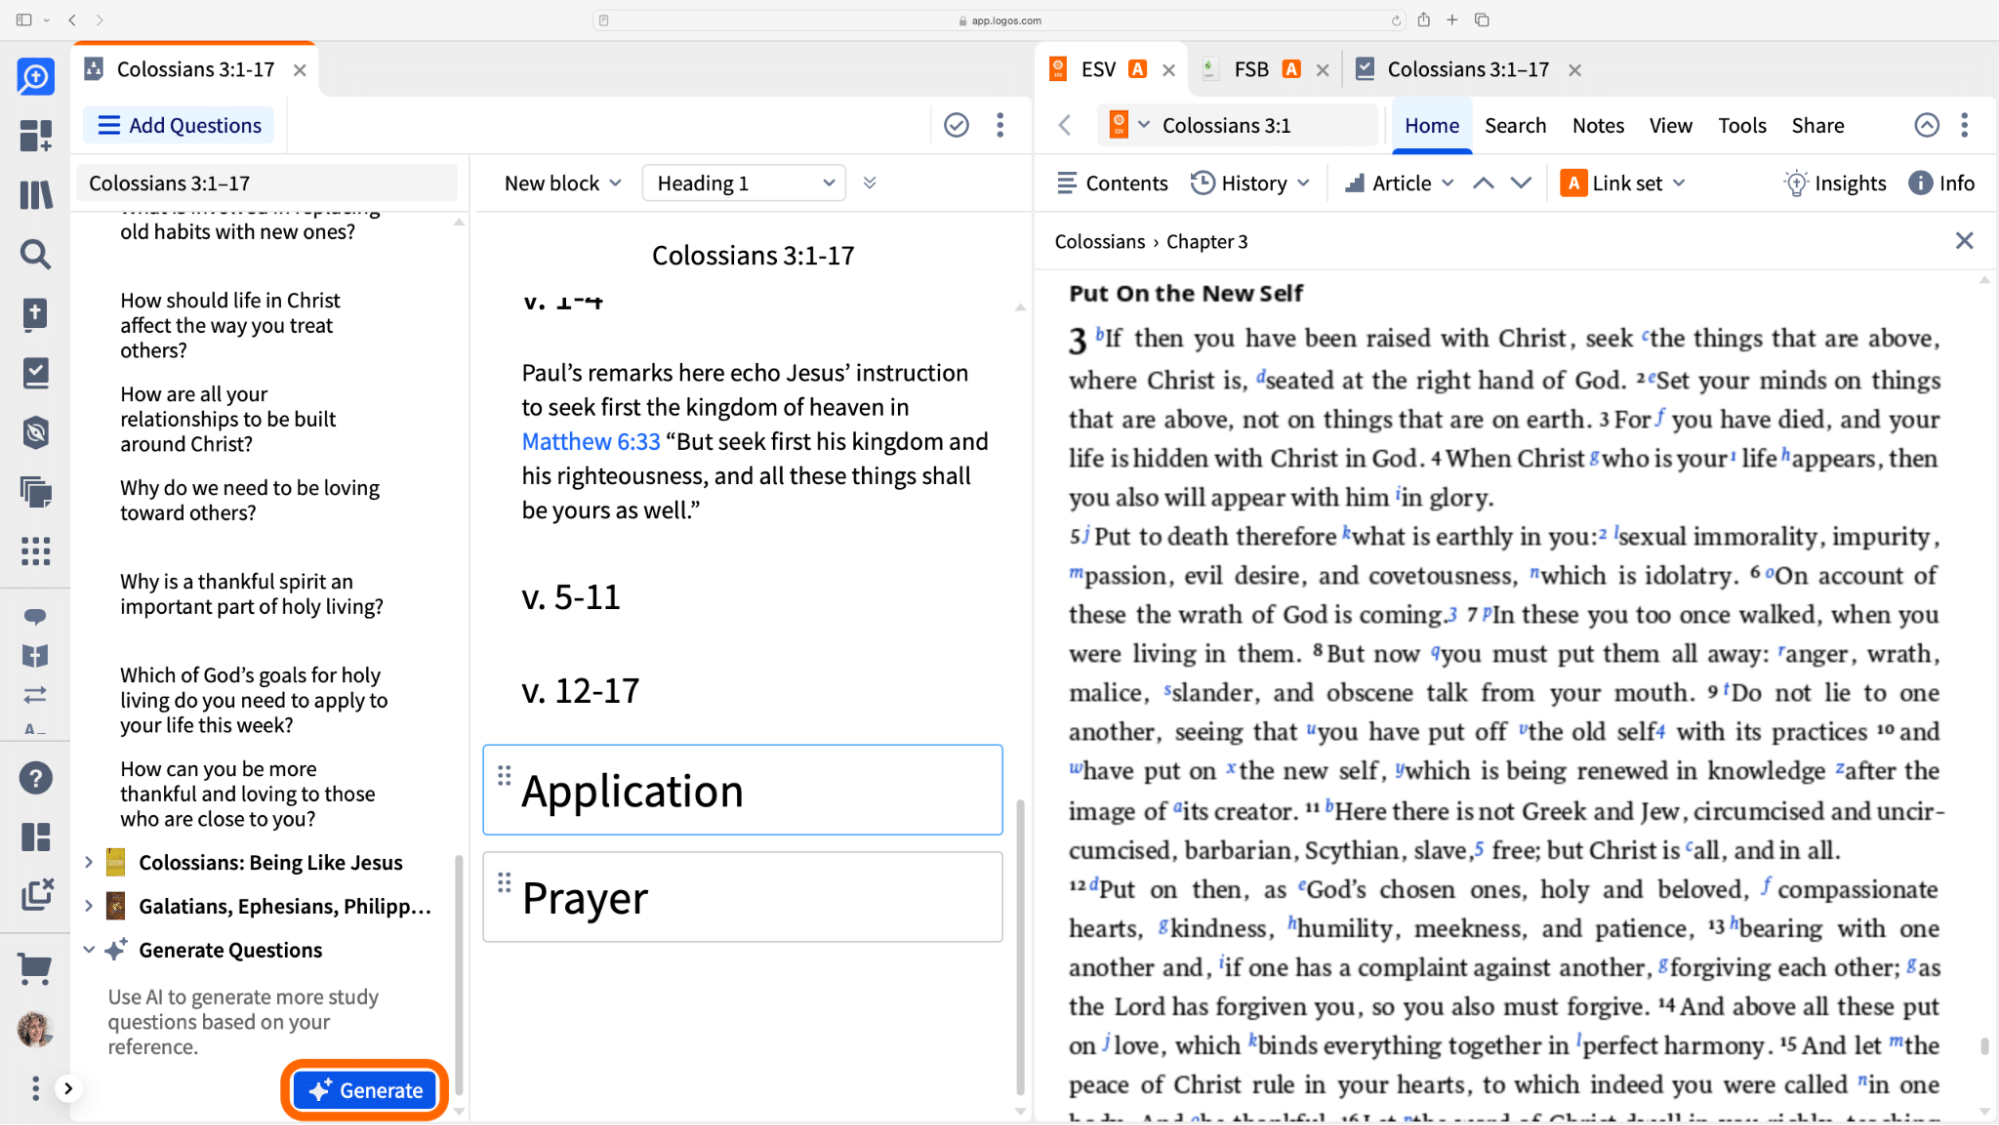
Task: Click the Colossians 3:1–17 reference field in questions panel
Action: (267, 183)
